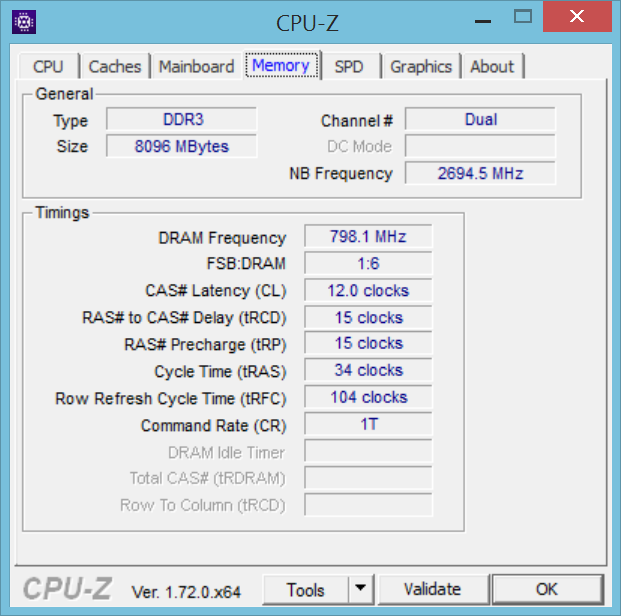This screenshot has height=616, width=621.
Task: Click the Row Refresh Cycle Time (tRFC) label
Action: pyautogui.click(x=171, y=399)
